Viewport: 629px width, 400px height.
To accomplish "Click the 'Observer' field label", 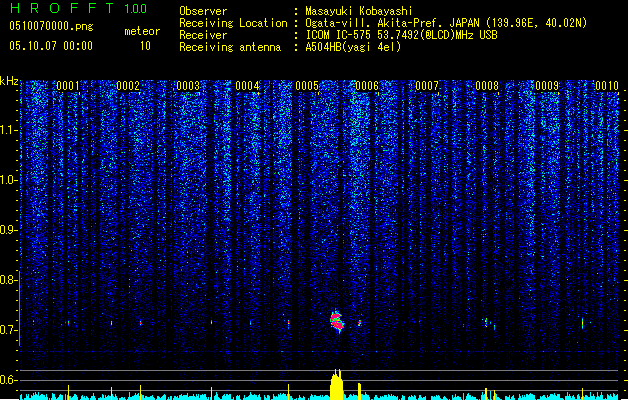I will pyautogui.click(x=203, y=11).
